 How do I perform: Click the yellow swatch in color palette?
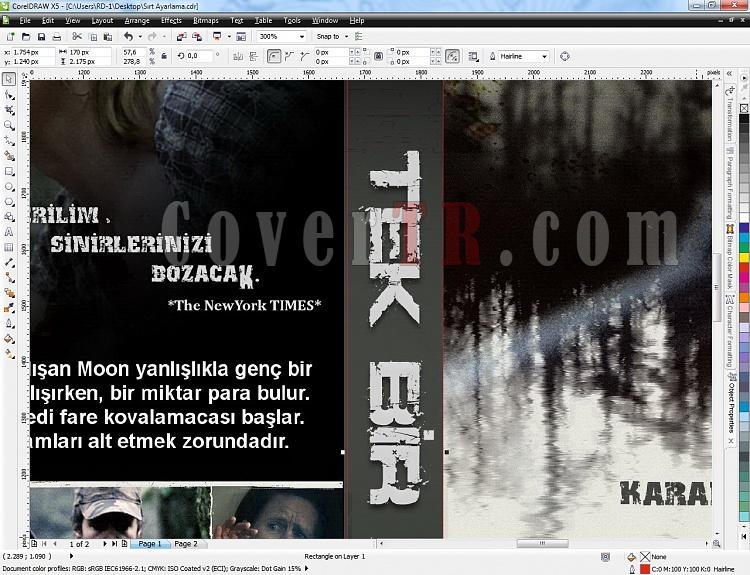pyautogui.click(x=744, y=257)
